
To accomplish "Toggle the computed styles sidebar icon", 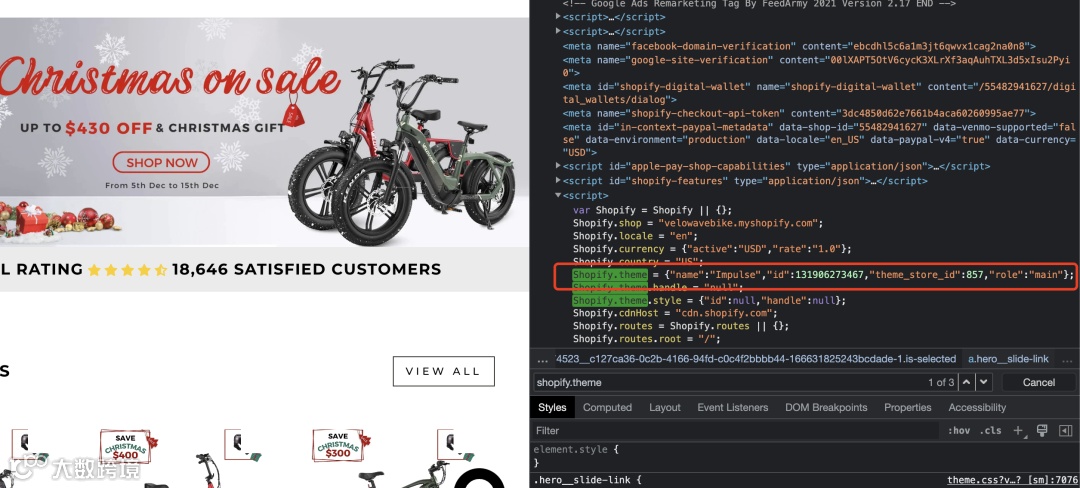I will 1065,430.
